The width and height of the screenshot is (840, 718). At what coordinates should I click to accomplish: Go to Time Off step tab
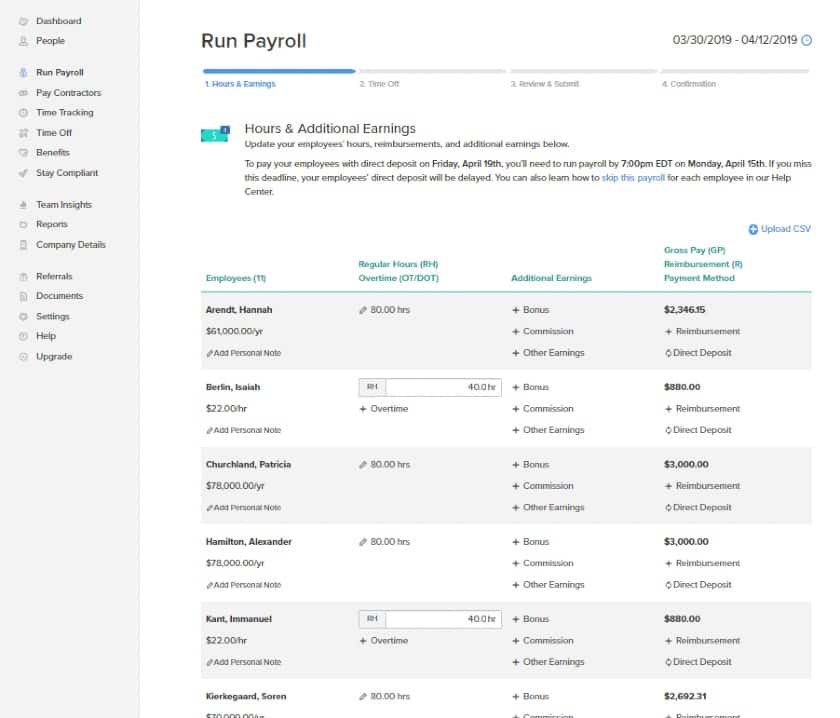[x=379, y=84]
